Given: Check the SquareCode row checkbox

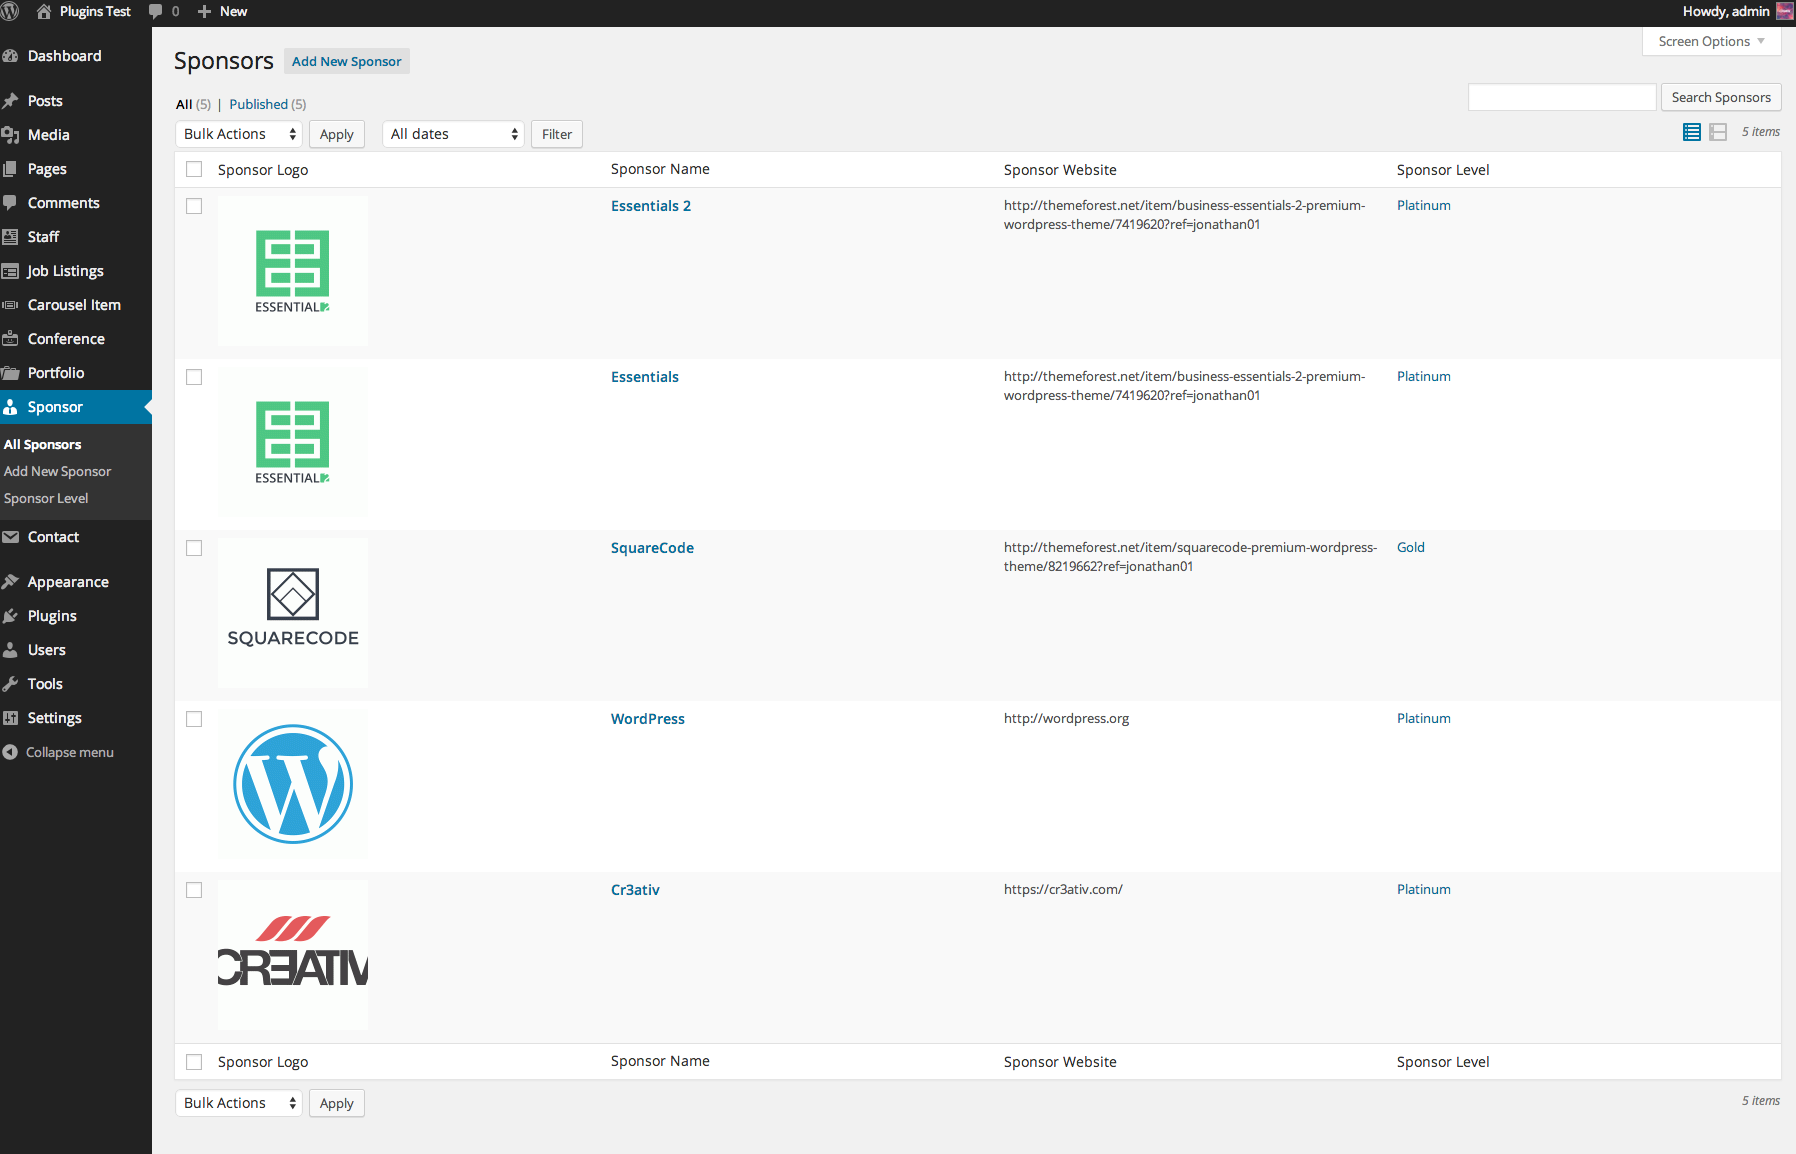Looking at the screenshot, I should pyautogui.click(x=194, y=548).
